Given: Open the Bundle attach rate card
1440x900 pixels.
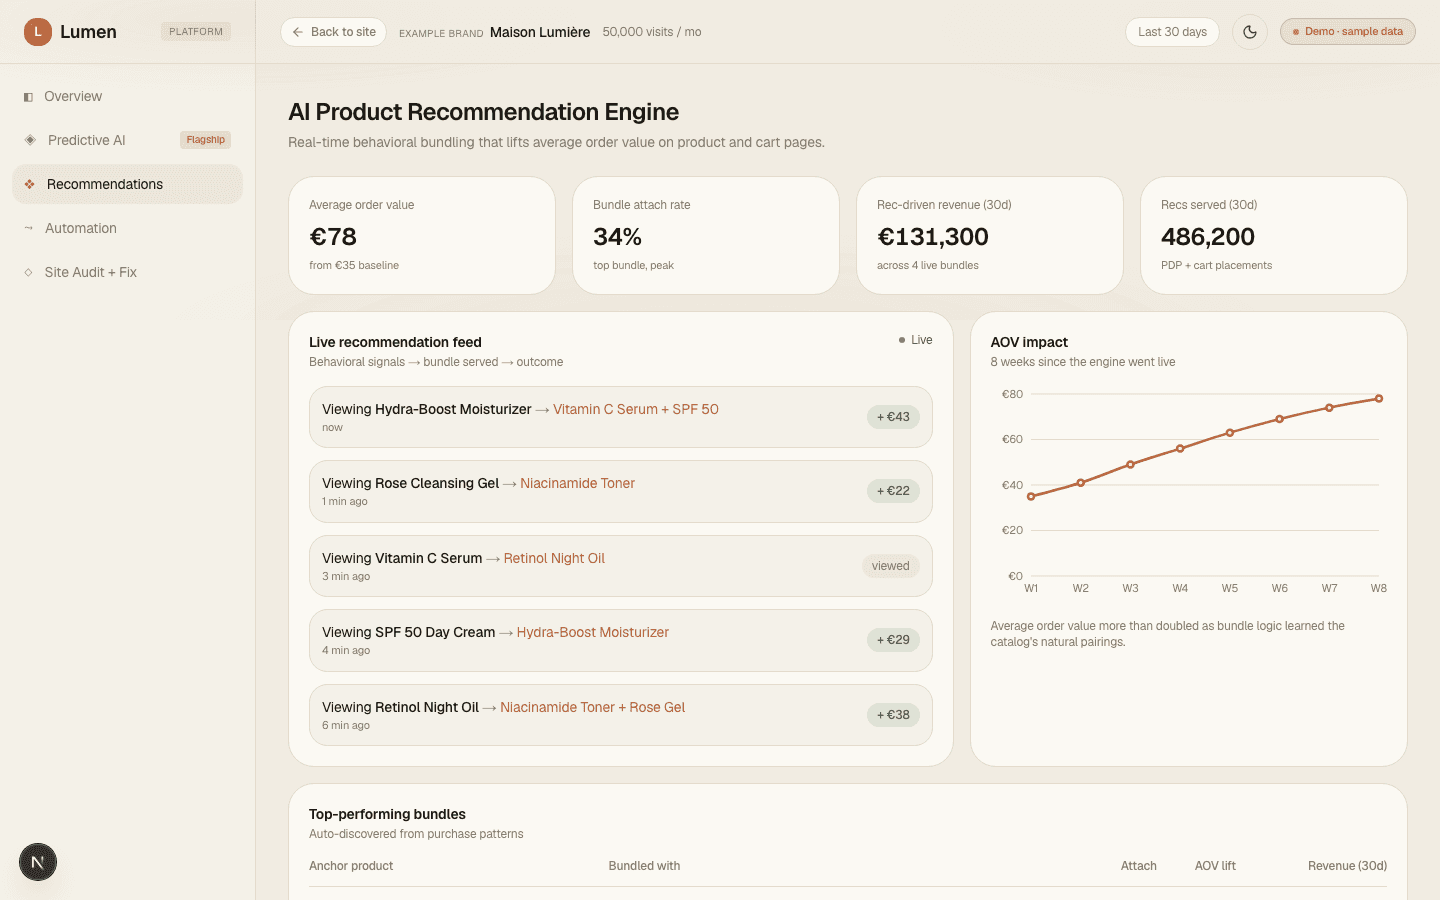Looking at the screenshot, I should click(706, 236).
